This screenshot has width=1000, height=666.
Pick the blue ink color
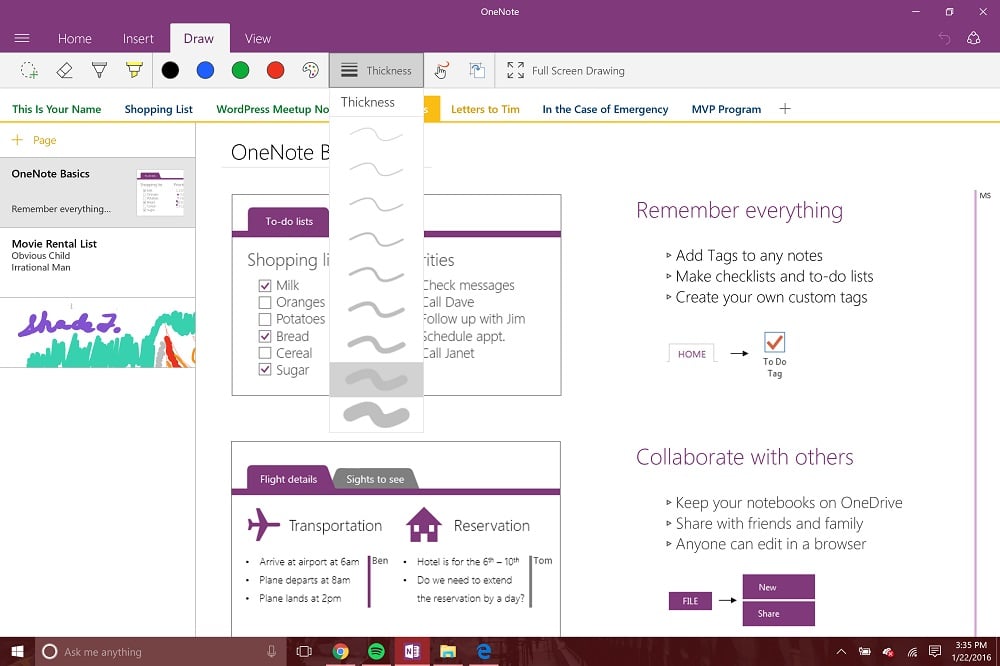point(205,70)
